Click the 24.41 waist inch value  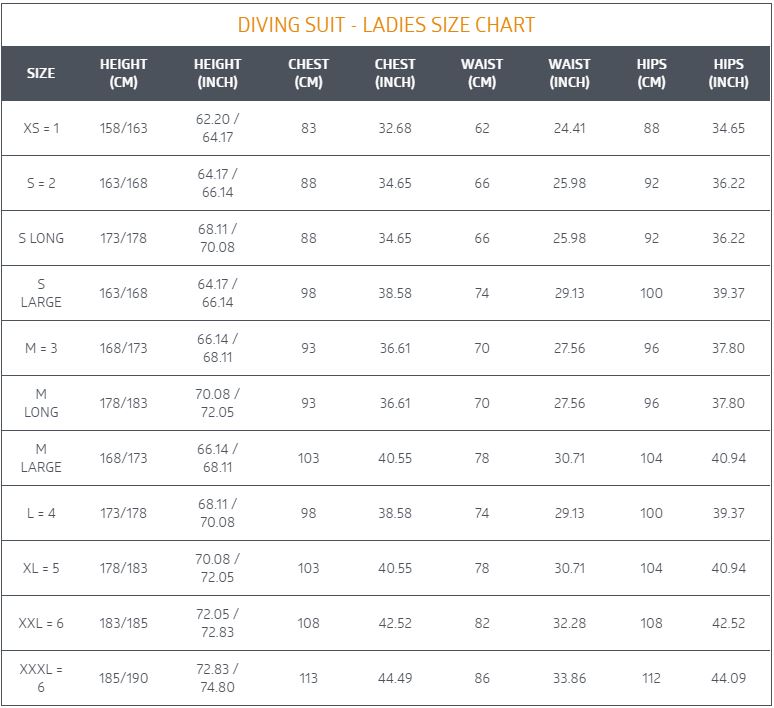(x=569, y=128)
